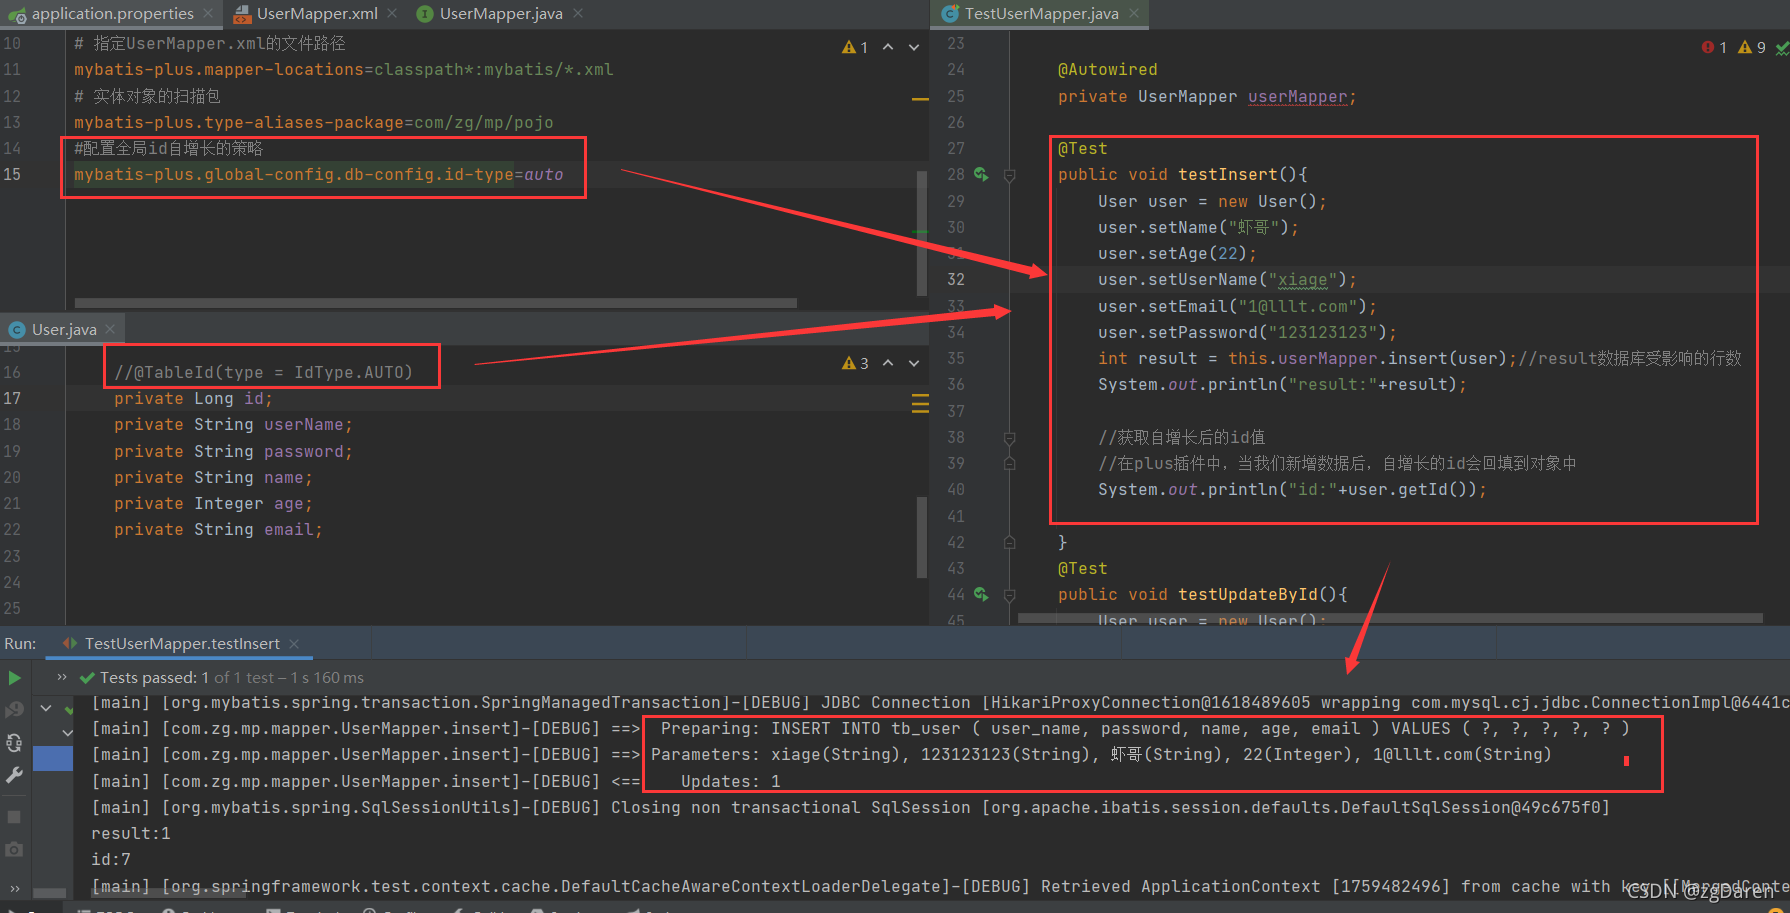The image size is (1790, 913).
Task: Collapse testUpdateById fold marker at line 44
Action: [x=1009, y=595]
